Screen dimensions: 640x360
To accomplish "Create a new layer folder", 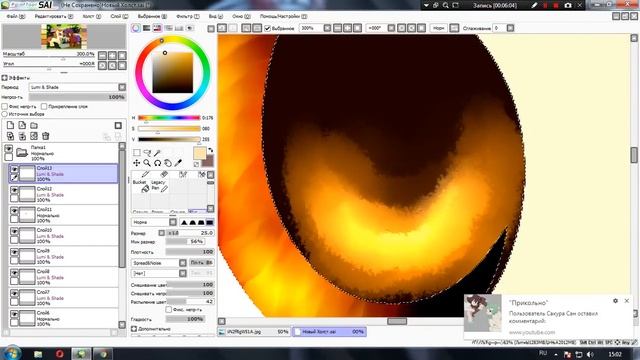I will (34, 125).
